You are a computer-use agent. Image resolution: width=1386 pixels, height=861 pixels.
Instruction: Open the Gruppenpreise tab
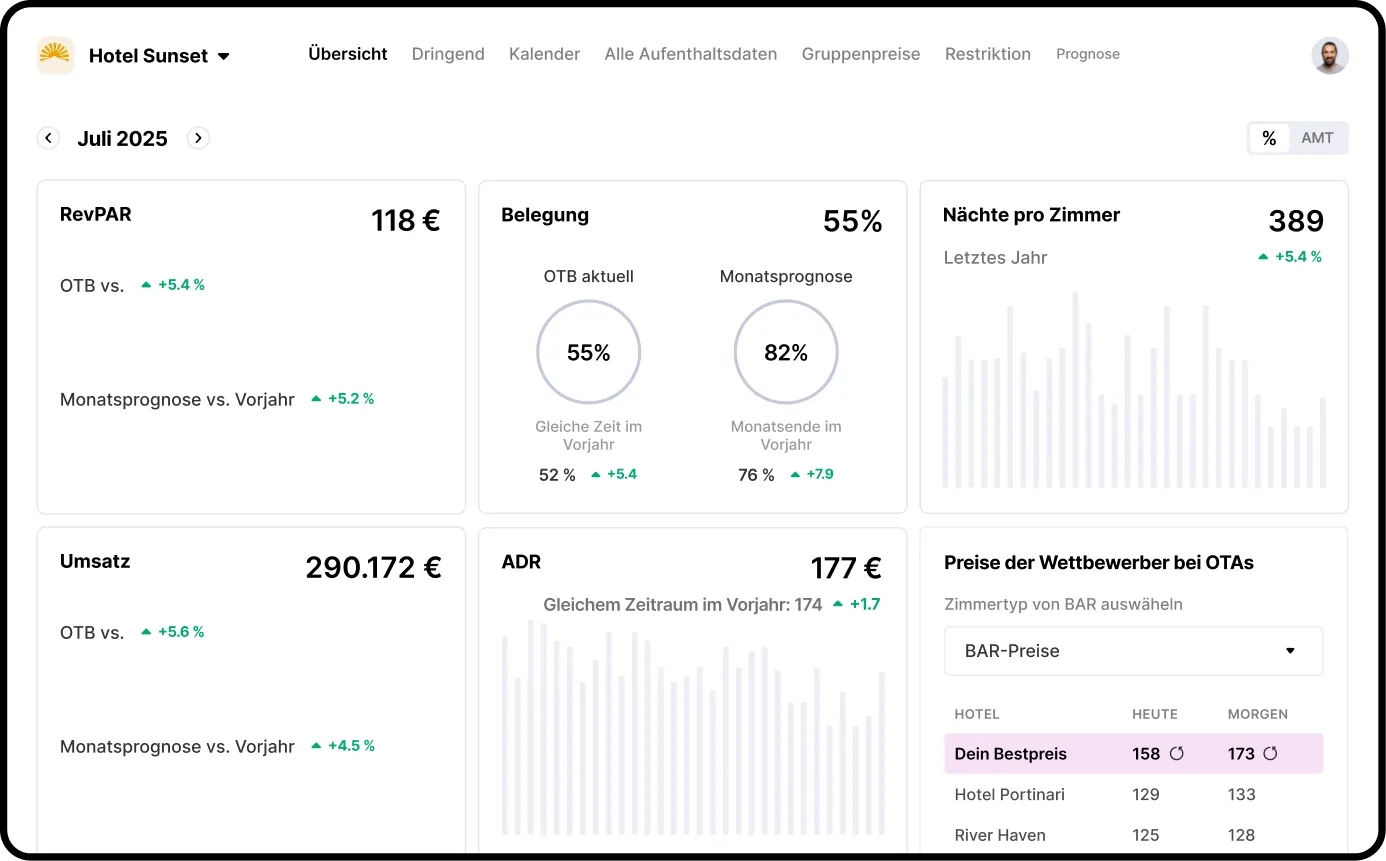[860, 54]
